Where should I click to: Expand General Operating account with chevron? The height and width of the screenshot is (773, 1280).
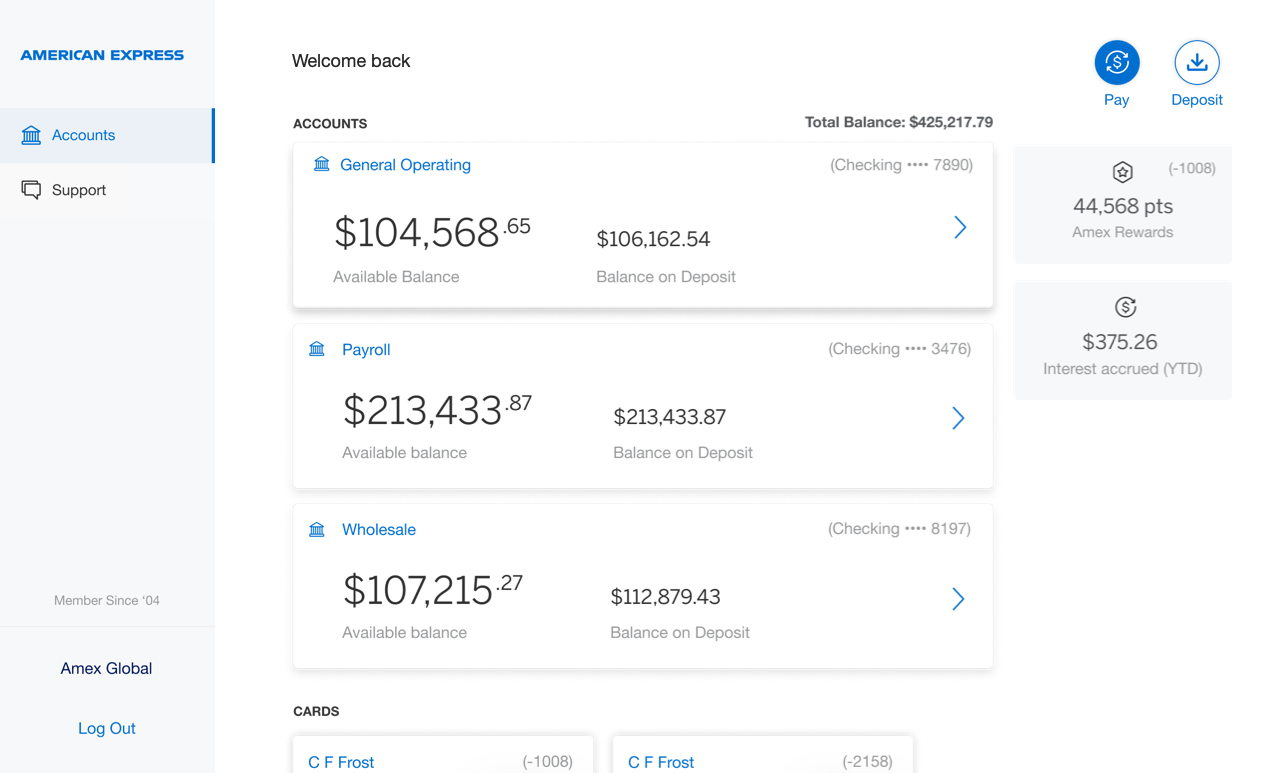[x=960, y=227]
